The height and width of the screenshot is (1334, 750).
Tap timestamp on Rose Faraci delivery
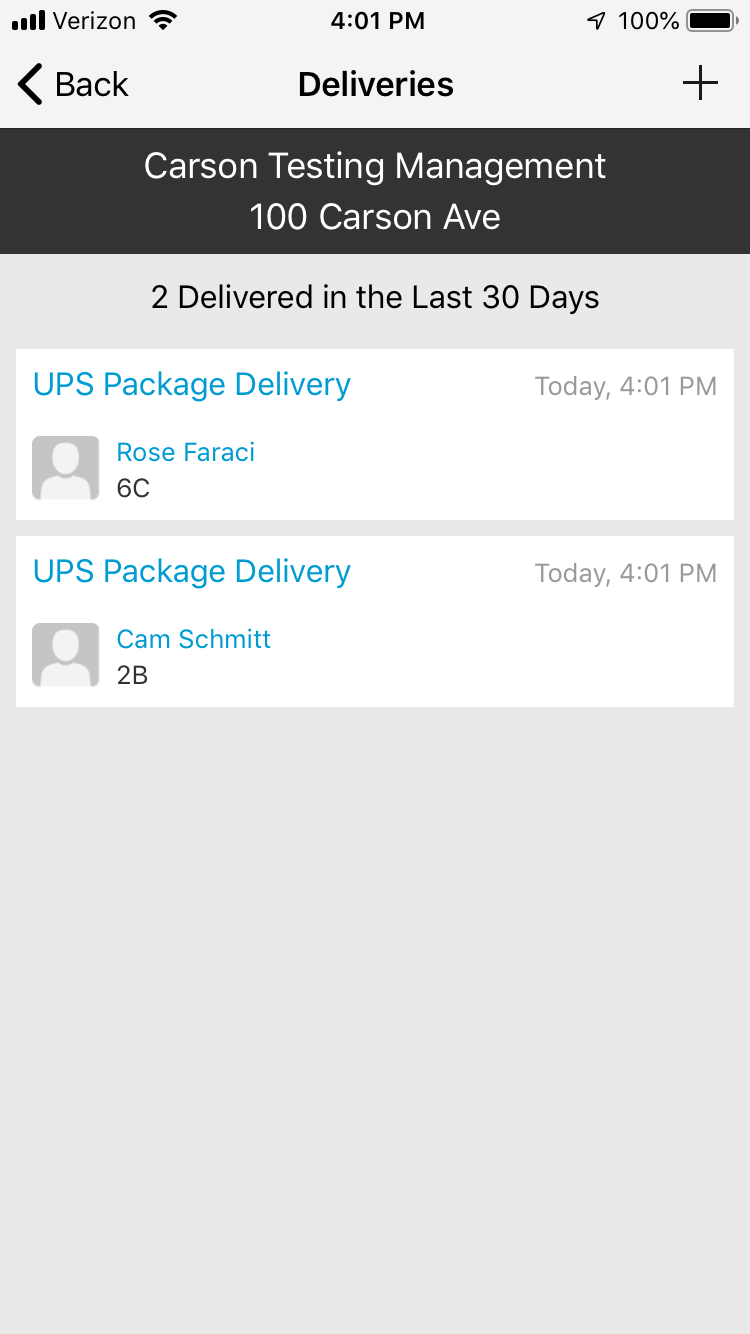(x=626, y=386)
